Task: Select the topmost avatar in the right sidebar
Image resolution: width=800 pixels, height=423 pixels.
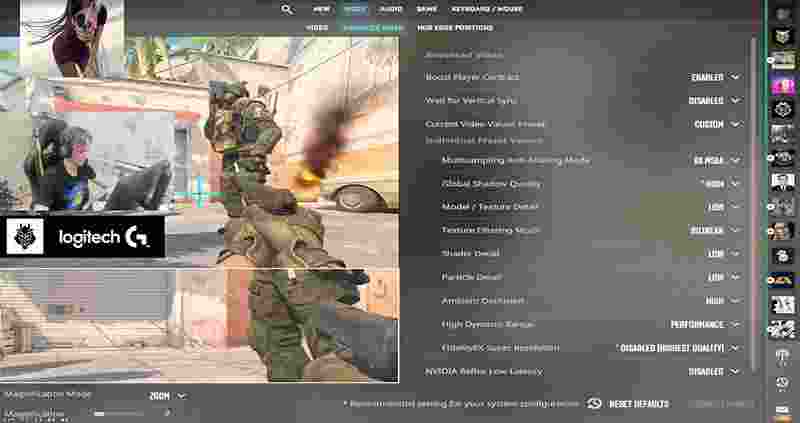Action: (x=783, y=14)
